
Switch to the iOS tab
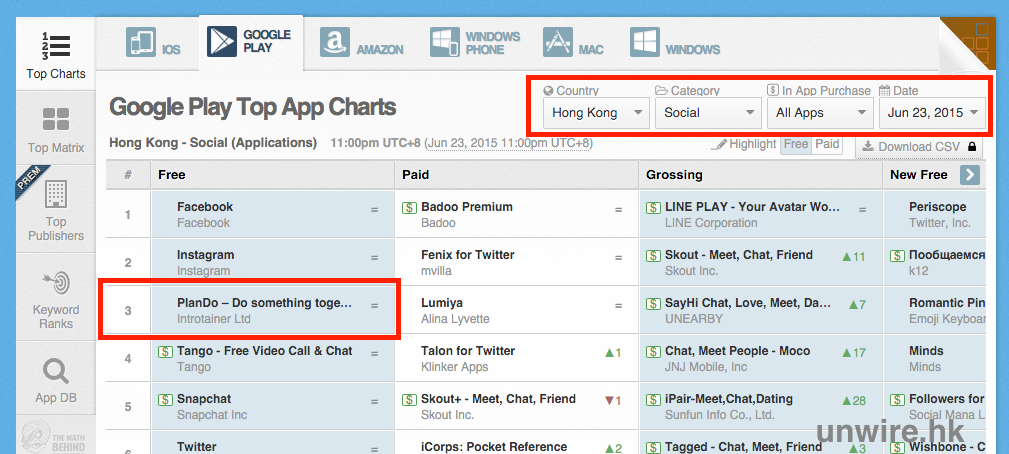tap(154, 43)
